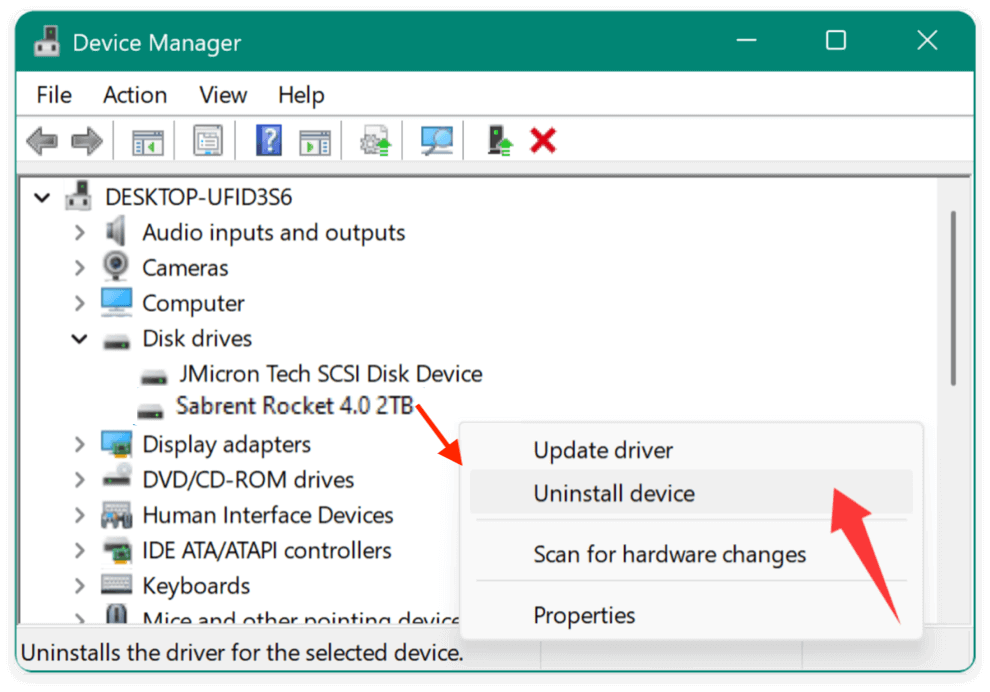This screenshot has width=990, height=692.
Task: Click the Forward navigation arrow in the toolbar
Action: (x=87, y=140)
